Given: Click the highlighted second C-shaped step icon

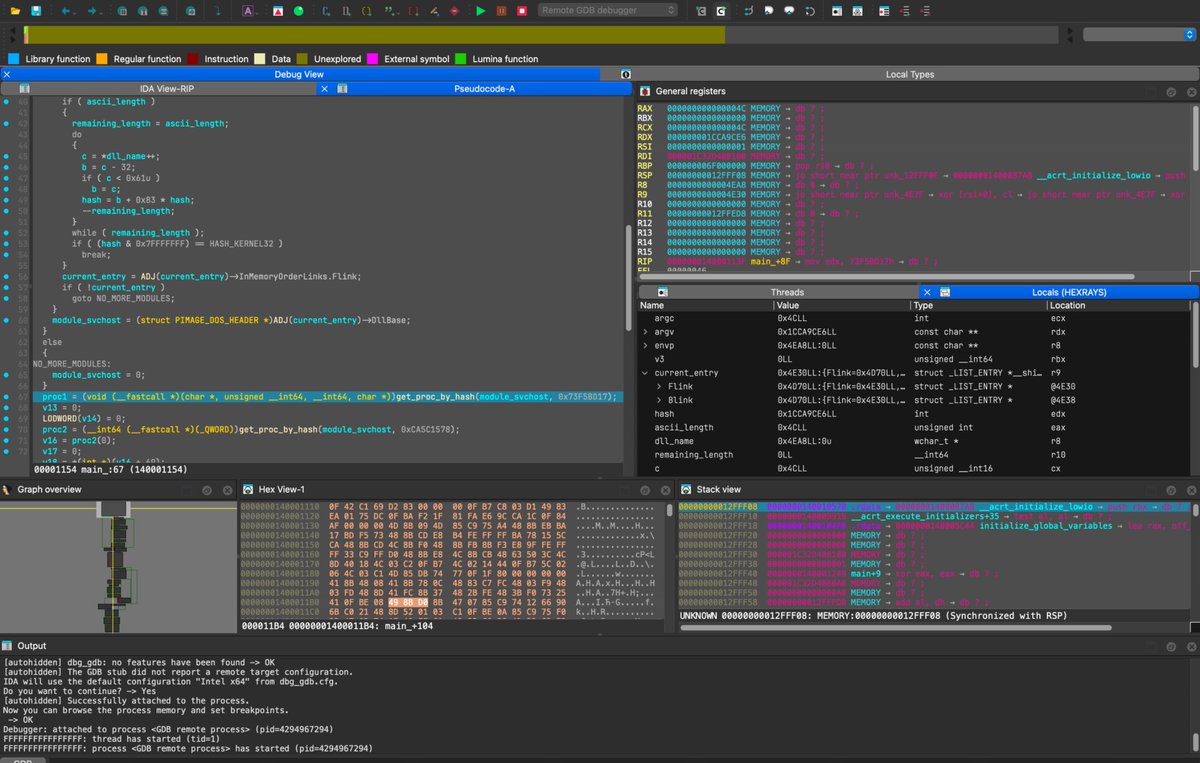Looking at the screenshot, I should [721, 11].
